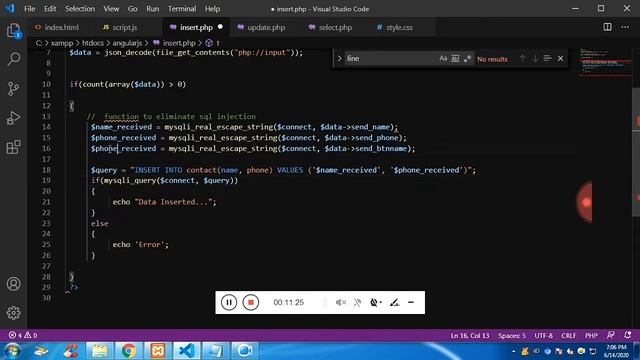
Task: Click 'Ln 16, Col 13' status entry
Action: (x=470, y=336)
